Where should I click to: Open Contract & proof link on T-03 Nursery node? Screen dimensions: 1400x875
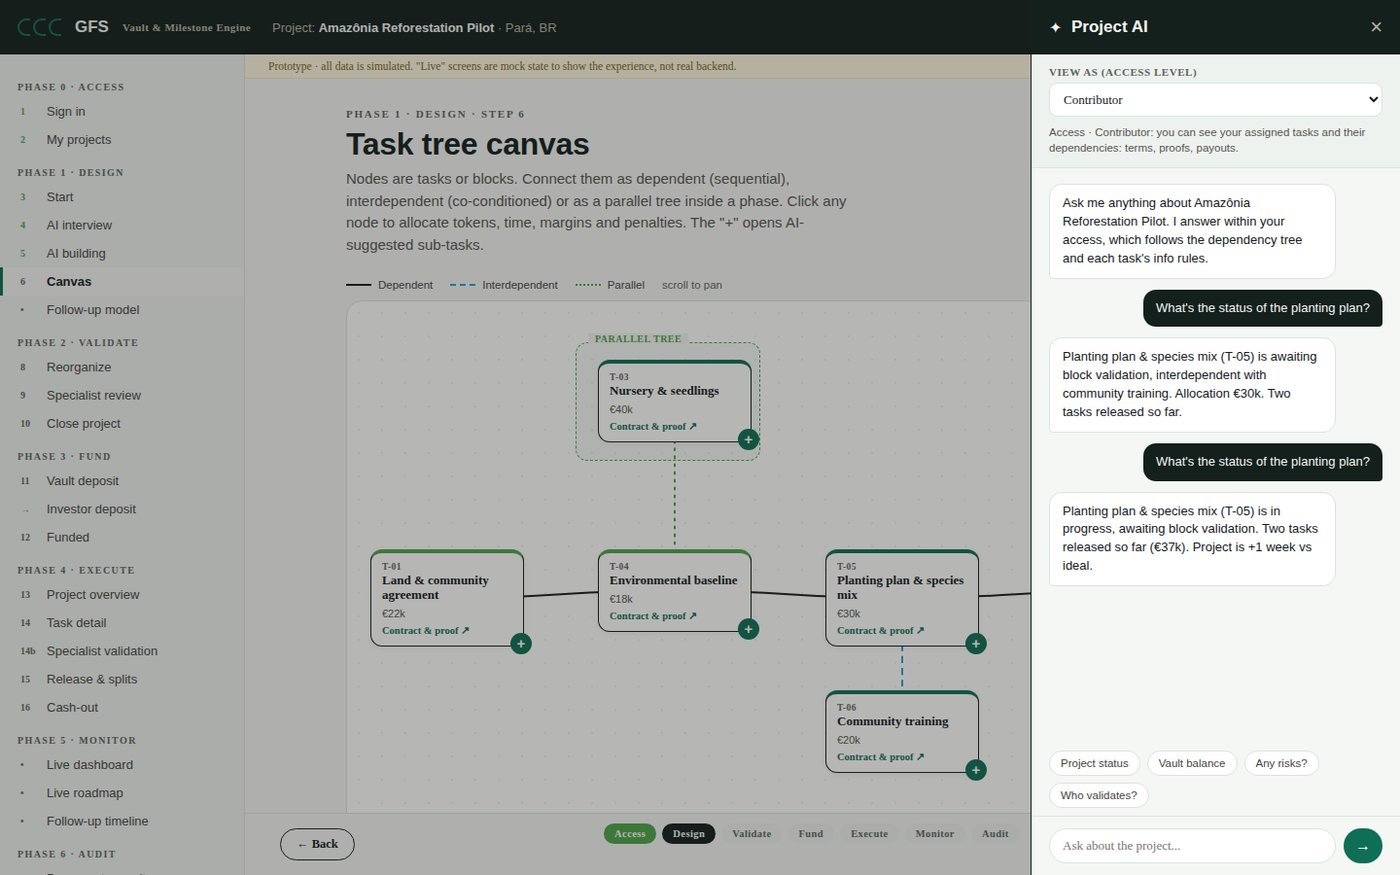click(x=653, y=426)
